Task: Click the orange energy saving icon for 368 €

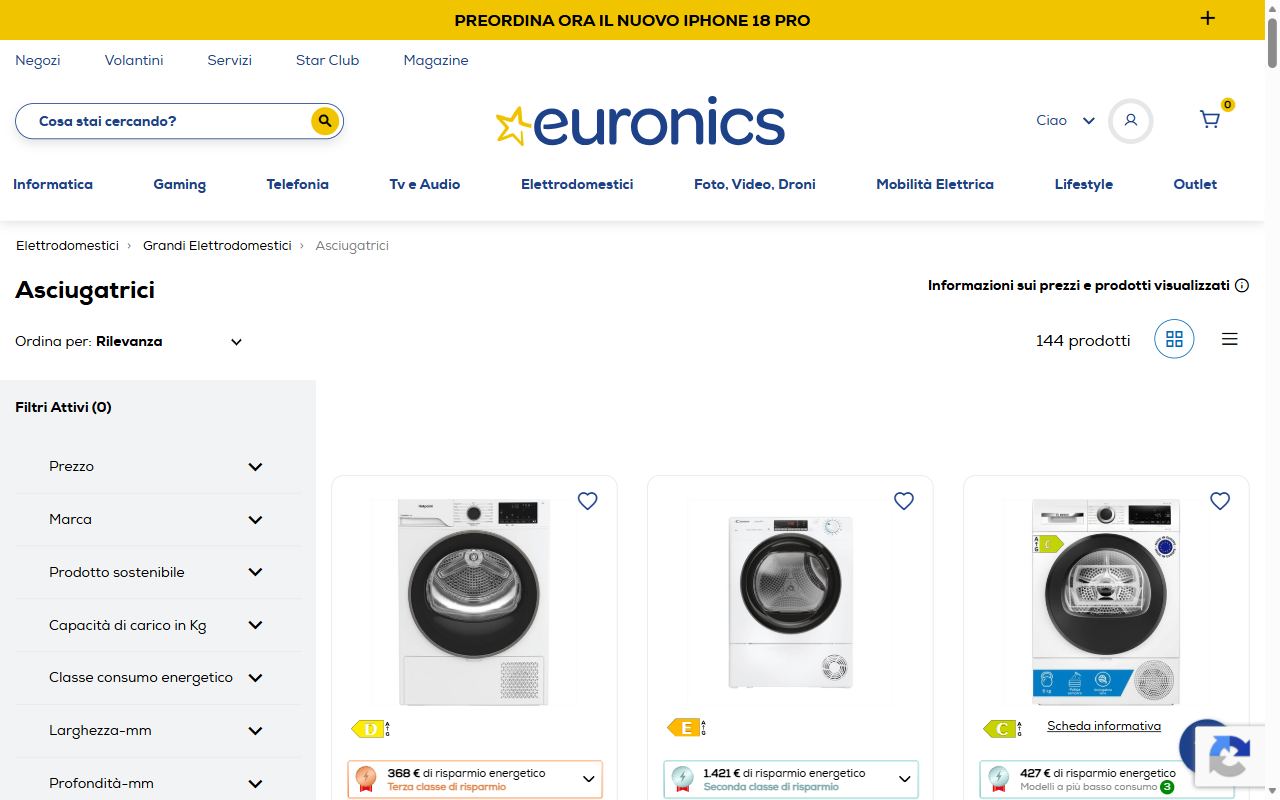Action: (x=367, y=779)
